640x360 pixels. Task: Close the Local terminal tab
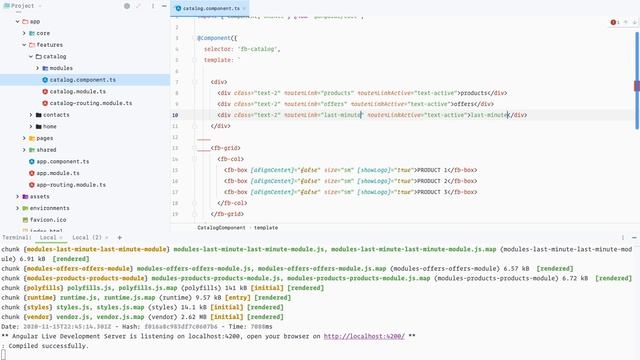(61, 238)
